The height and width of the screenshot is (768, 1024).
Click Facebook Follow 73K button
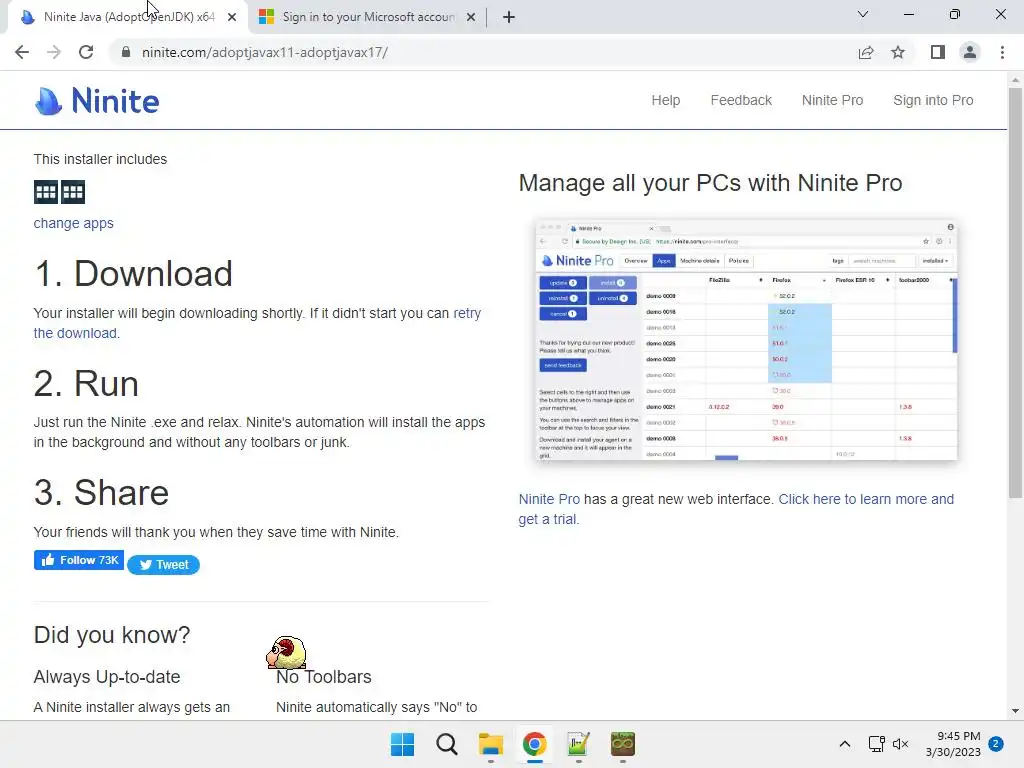pos(79,560)
